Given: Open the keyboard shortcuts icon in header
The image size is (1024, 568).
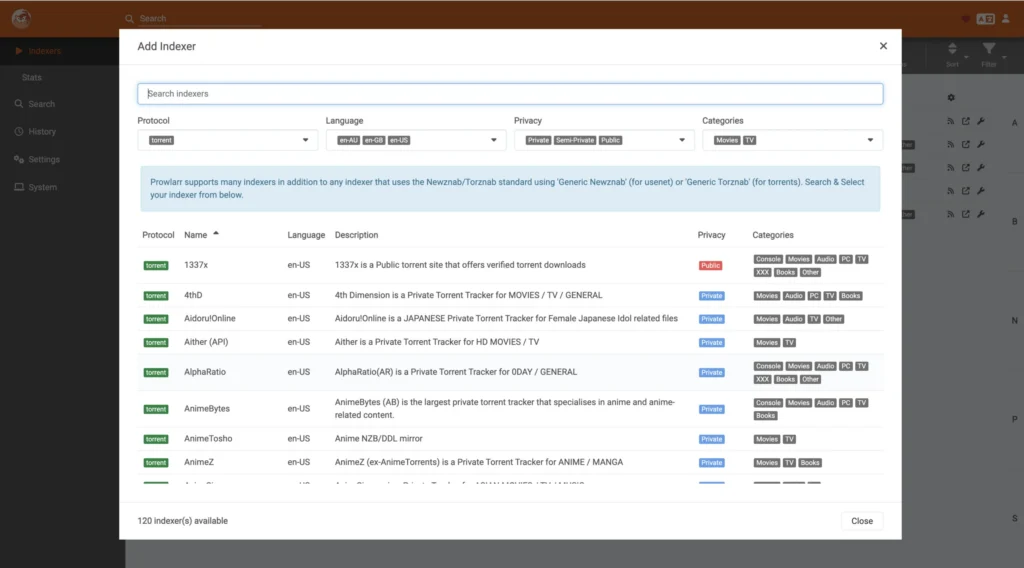Looking at the screenshot, I should [985, 19].
